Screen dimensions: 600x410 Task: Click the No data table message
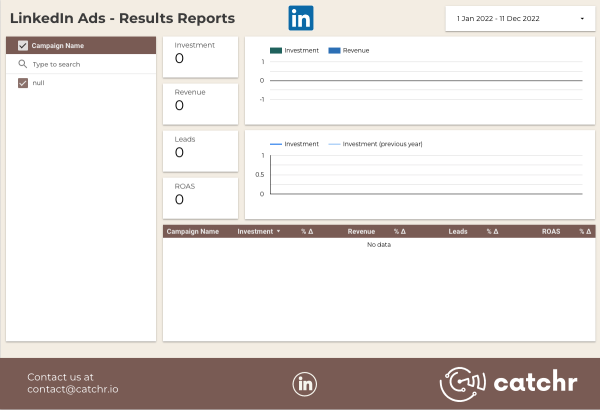379,245
